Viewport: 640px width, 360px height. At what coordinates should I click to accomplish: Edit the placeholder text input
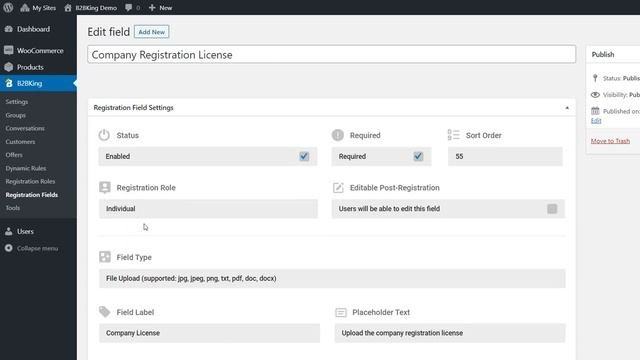click(450, 333)
